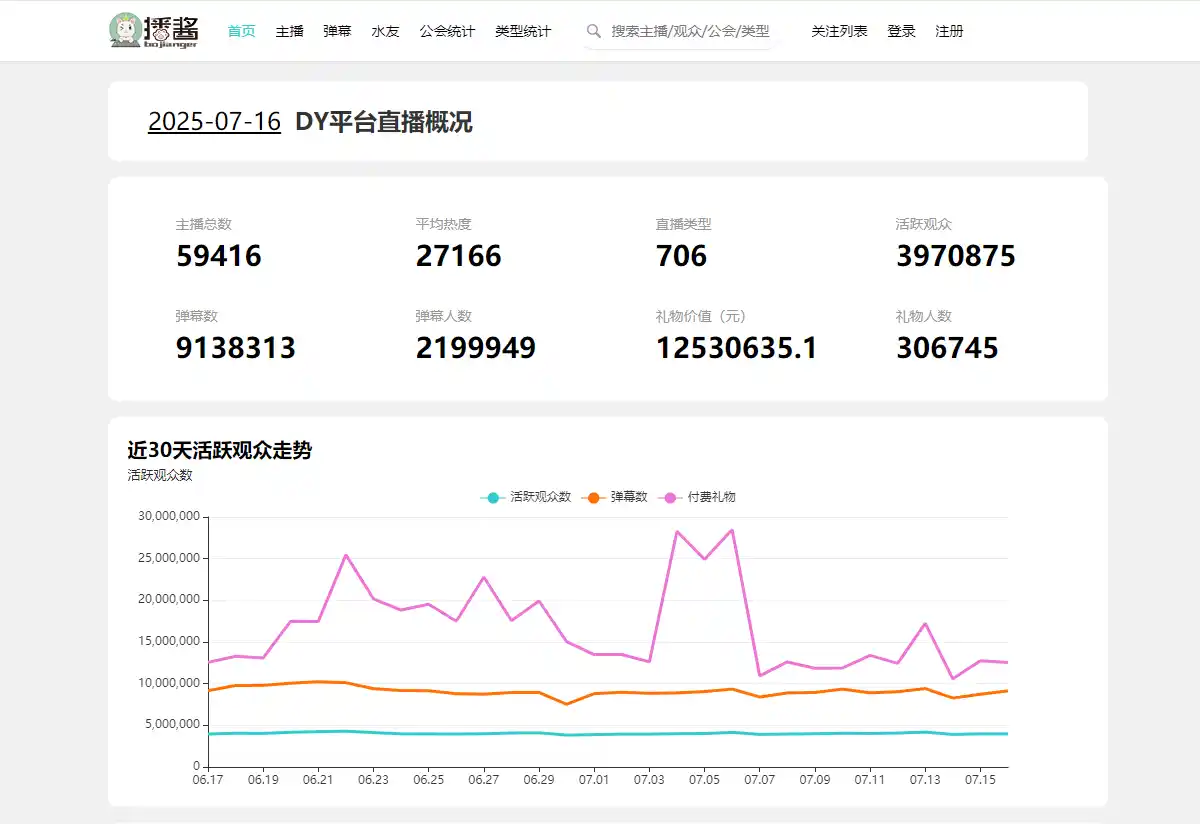Image resolution: width=1200 pixels, height=824 pixels.
Task: Click the 06.17 x-axis label
Action: point(208,779)
